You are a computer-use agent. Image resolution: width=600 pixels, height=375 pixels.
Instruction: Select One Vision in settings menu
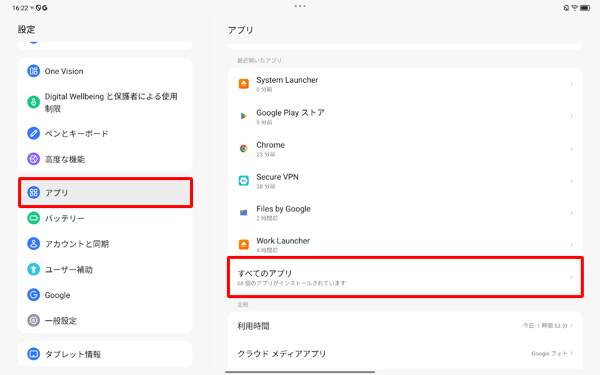pyautogui.click(x=105, y=71)
